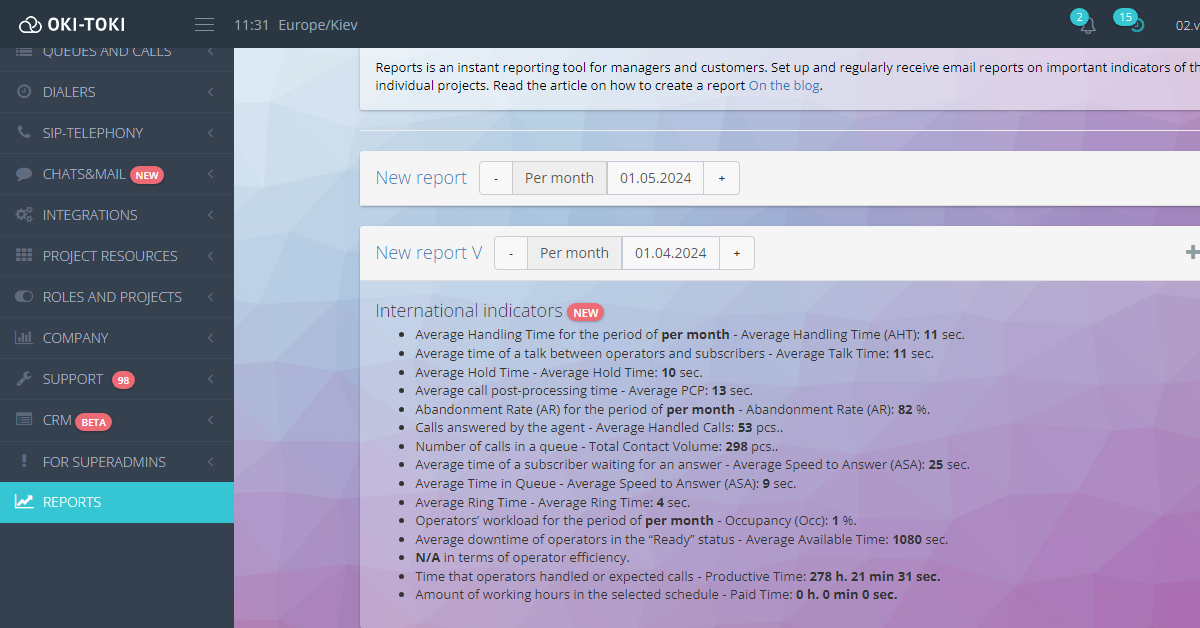
Task: Expand the Company menu chevron
Action: pos(210,338)
